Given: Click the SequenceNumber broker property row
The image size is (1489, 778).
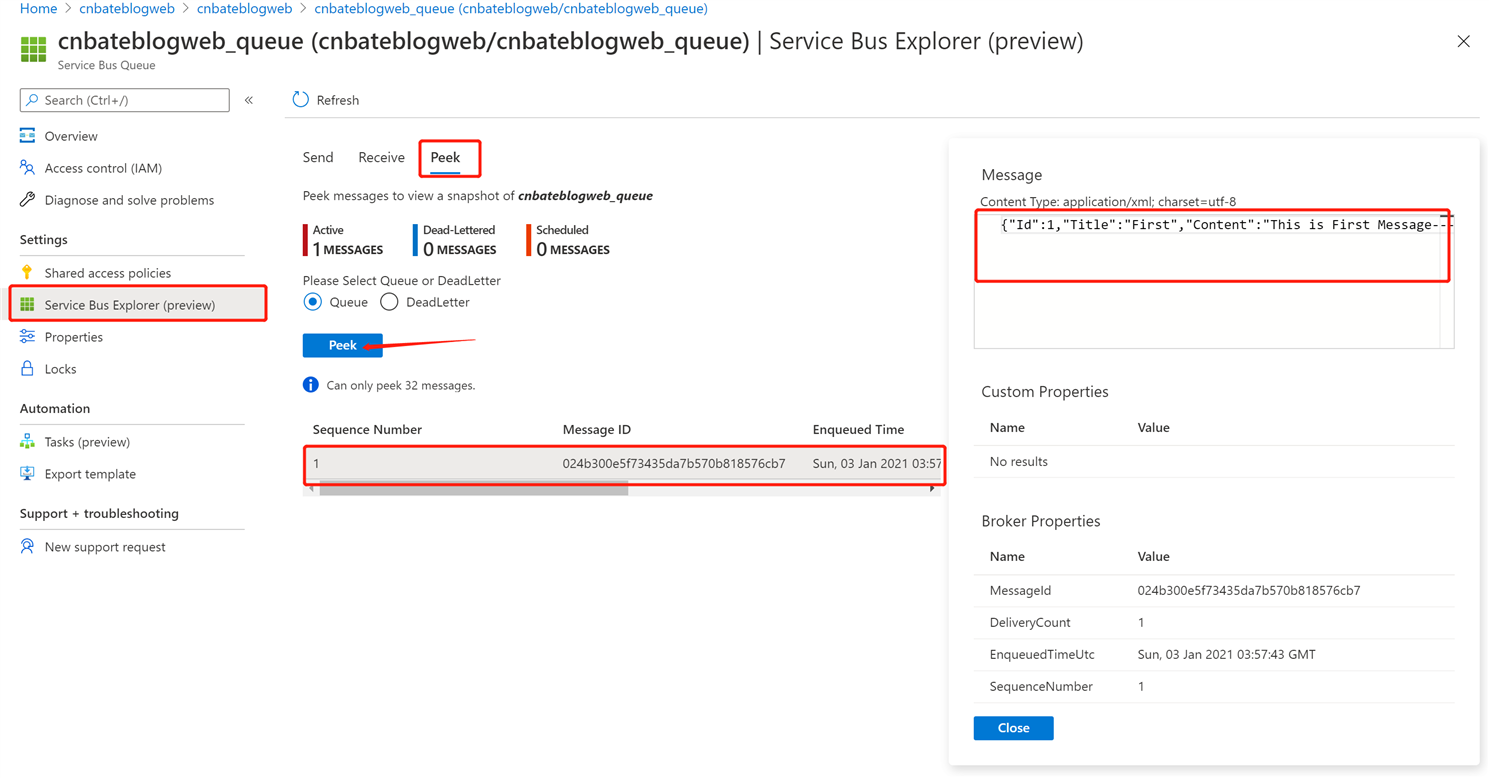Looking at the screenshot, I should coord(1214,686).
